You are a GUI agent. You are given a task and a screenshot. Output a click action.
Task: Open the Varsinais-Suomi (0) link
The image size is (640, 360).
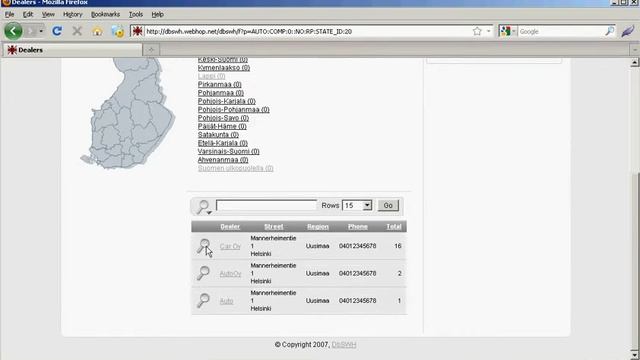tap(229, 151)
